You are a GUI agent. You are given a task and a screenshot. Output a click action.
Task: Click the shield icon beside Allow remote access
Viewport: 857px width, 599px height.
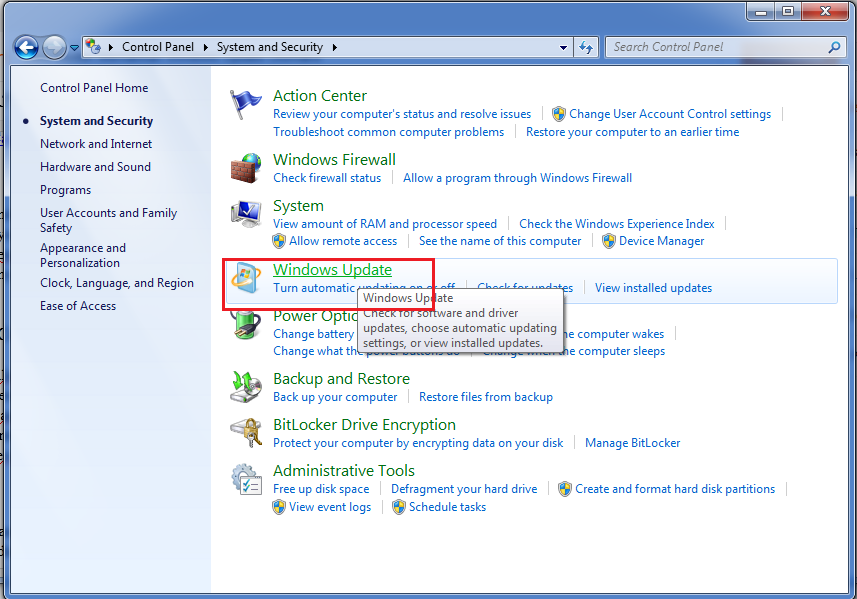(x=279, y=241)
